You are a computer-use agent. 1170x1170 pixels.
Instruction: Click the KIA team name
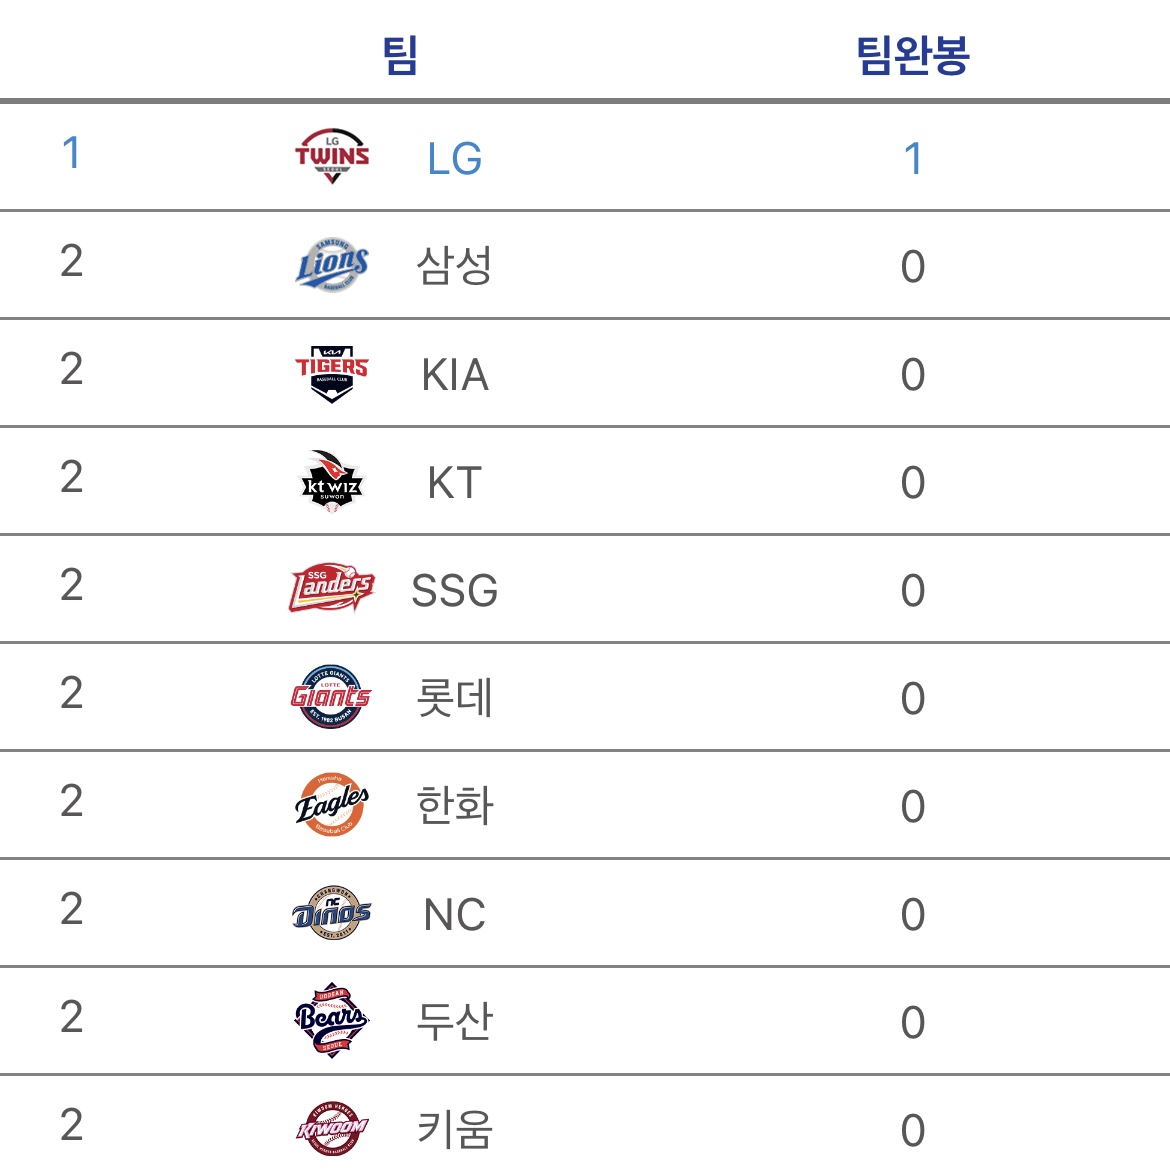coord(454,375)
